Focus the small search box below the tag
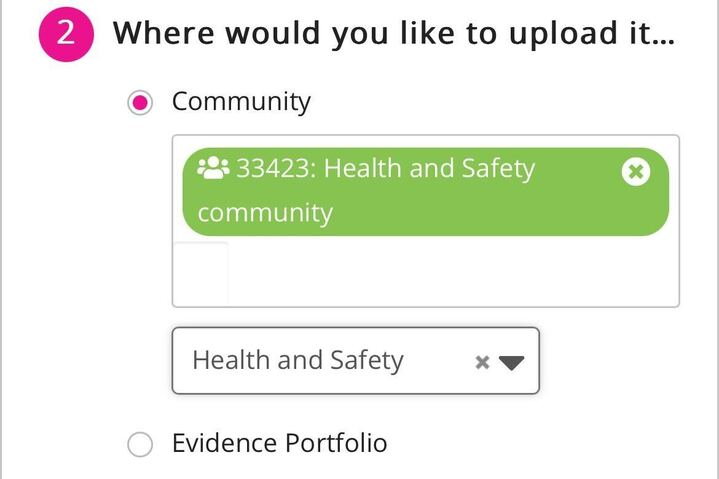719x479 pixels. 201,272
